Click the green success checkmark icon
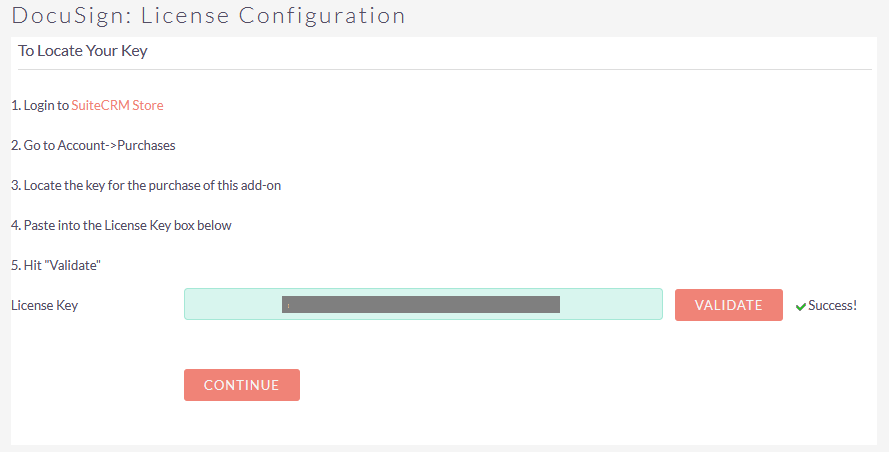889x452 pixels. [800, 306]
